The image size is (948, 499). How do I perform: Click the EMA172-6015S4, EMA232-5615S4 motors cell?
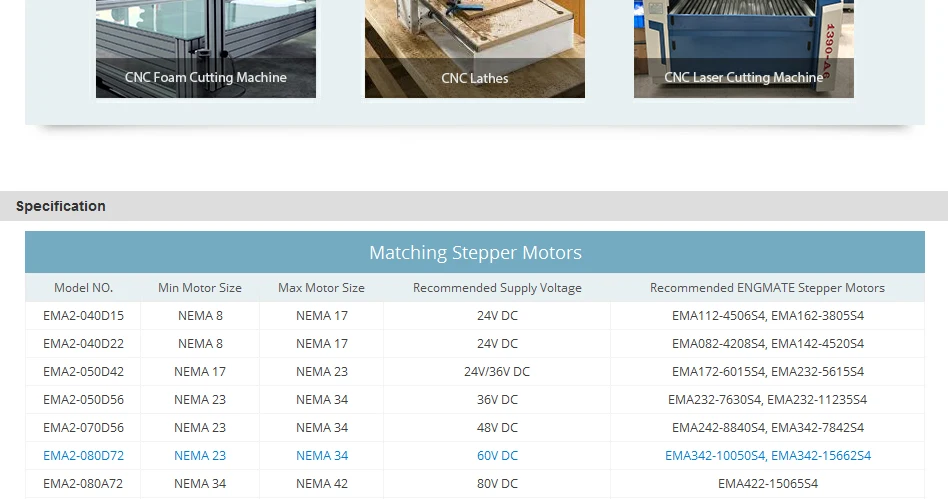[x=768, y=371]
